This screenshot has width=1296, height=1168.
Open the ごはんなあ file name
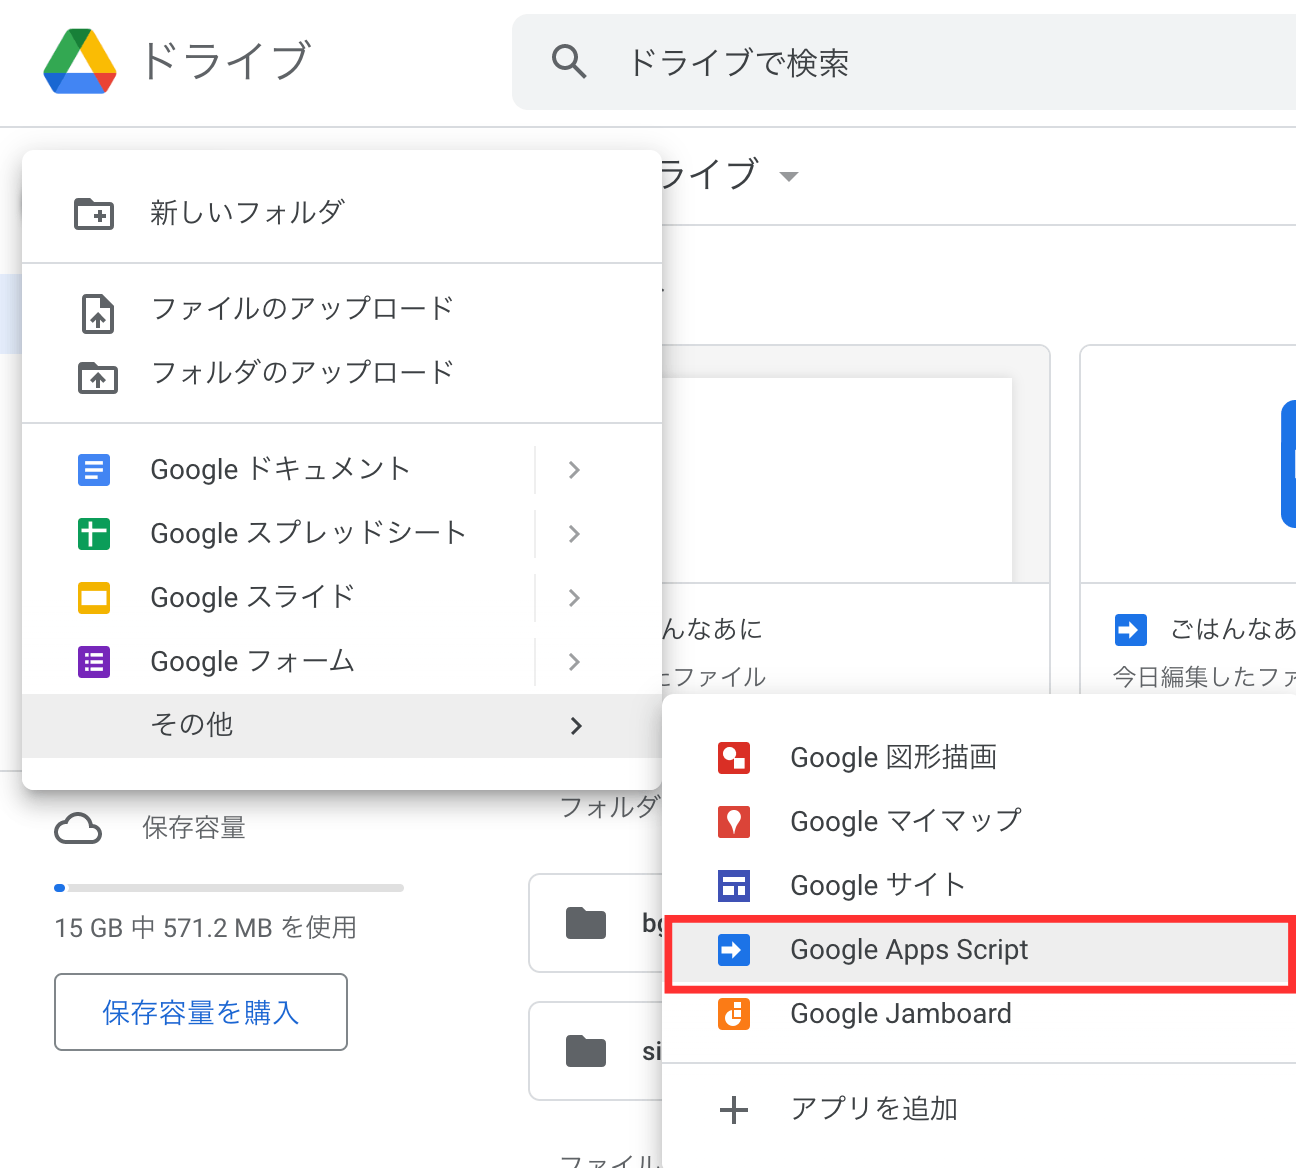pyautogui.click(x=1233, y=629)
